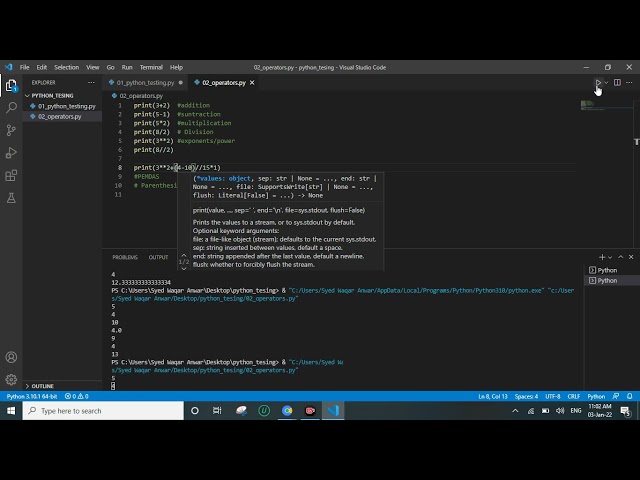Switch to 01_python_testing.py tab
Viewport: 640px width, 480px height.
(145, 82)
